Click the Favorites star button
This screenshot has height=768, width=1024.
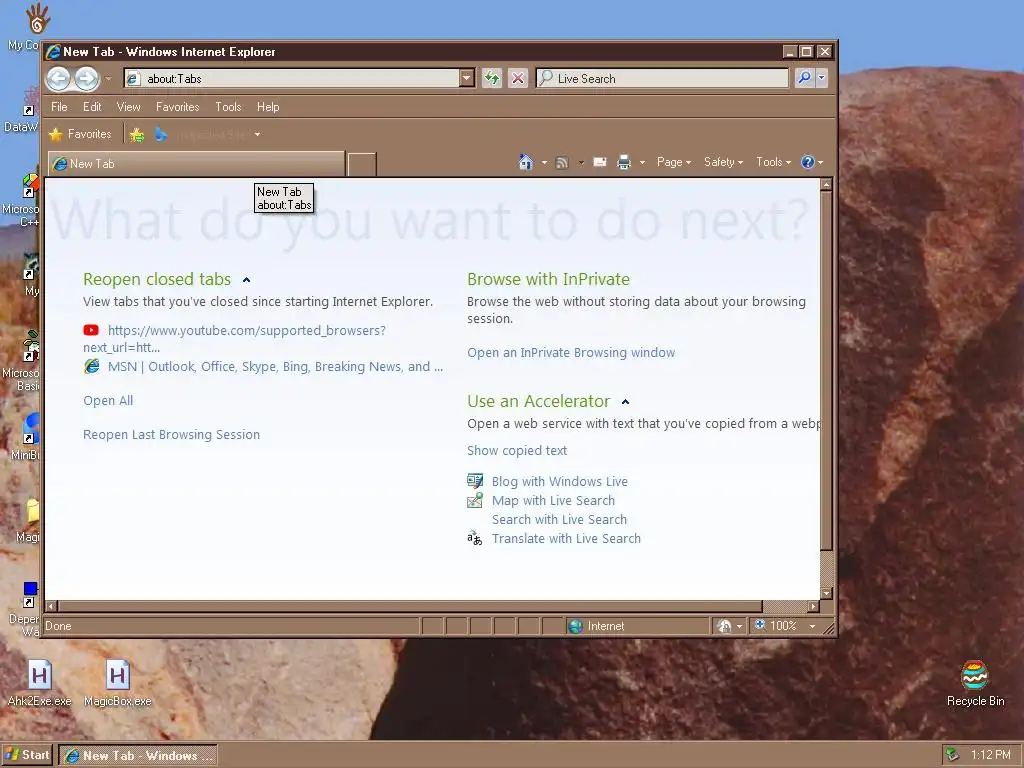(81, 134)
